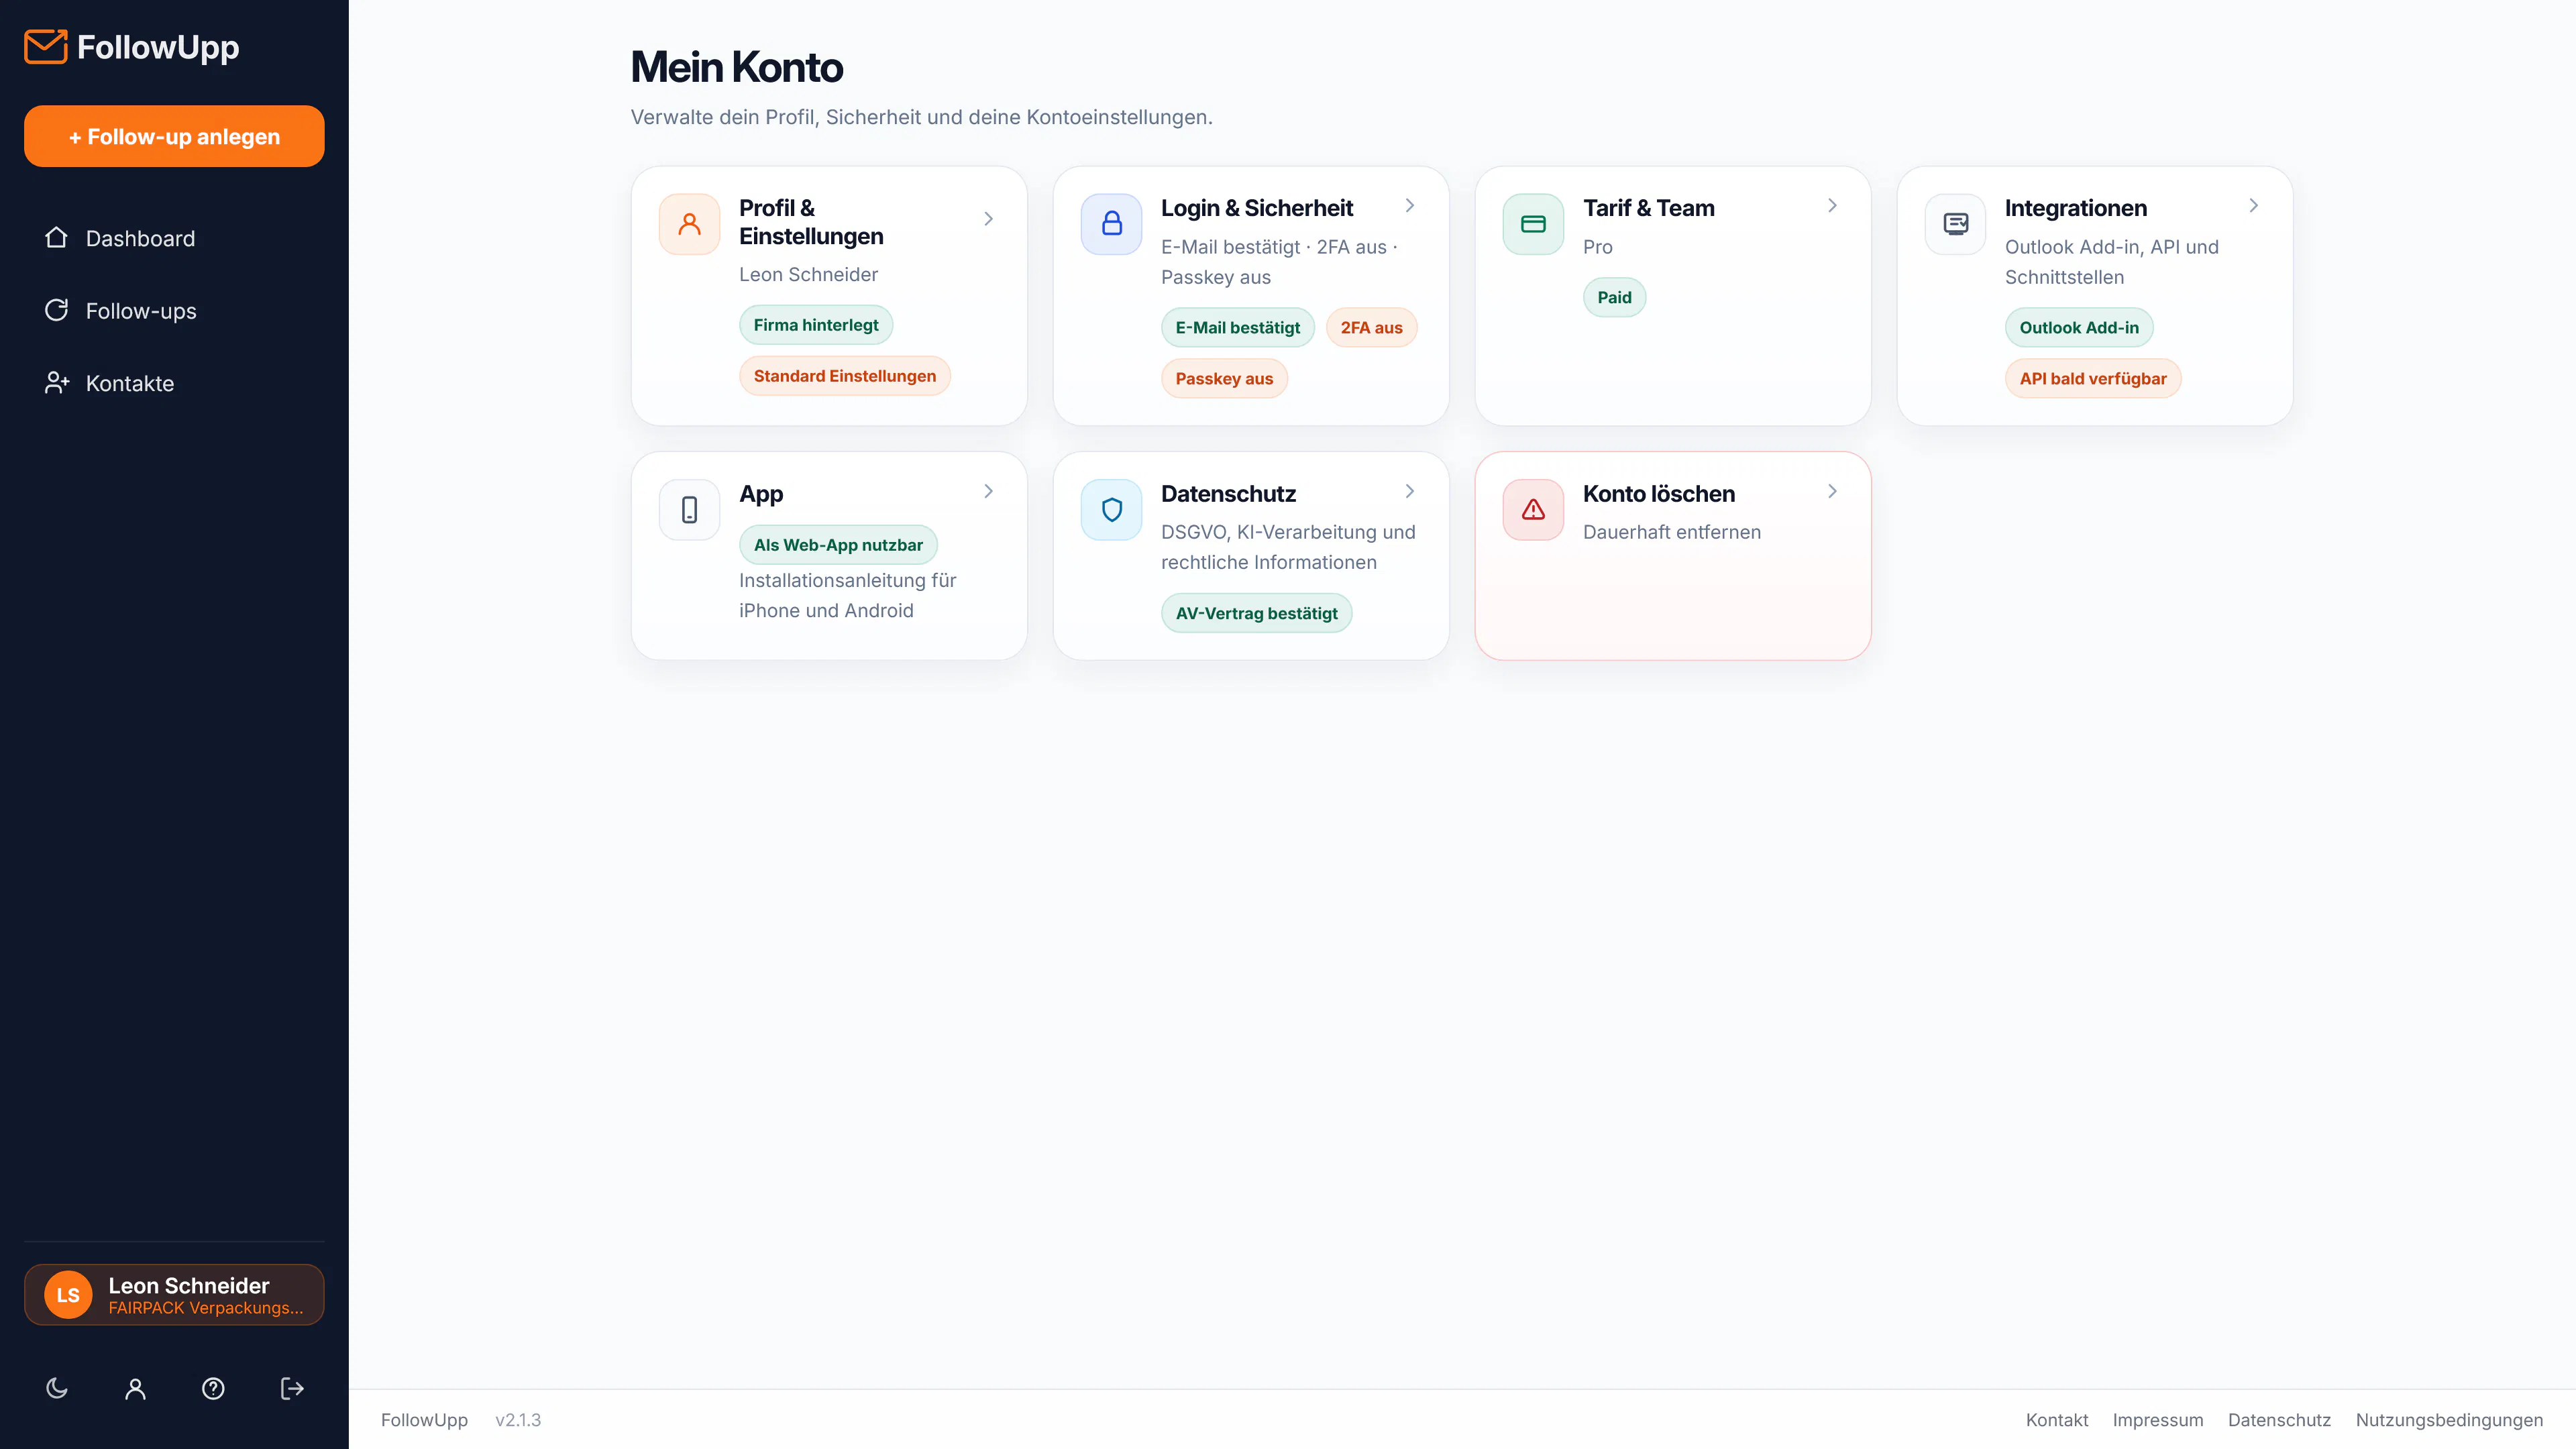The image size is (2576, 1449).
Task: Open the Profil & Einstellungen card title
Action: 811,222
